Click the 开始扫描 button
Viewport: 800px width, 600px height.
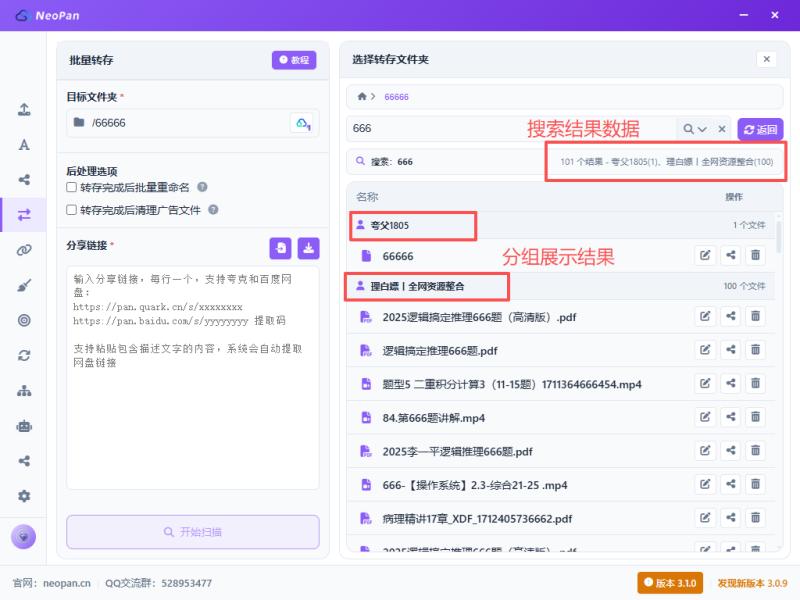click(193, 532)
